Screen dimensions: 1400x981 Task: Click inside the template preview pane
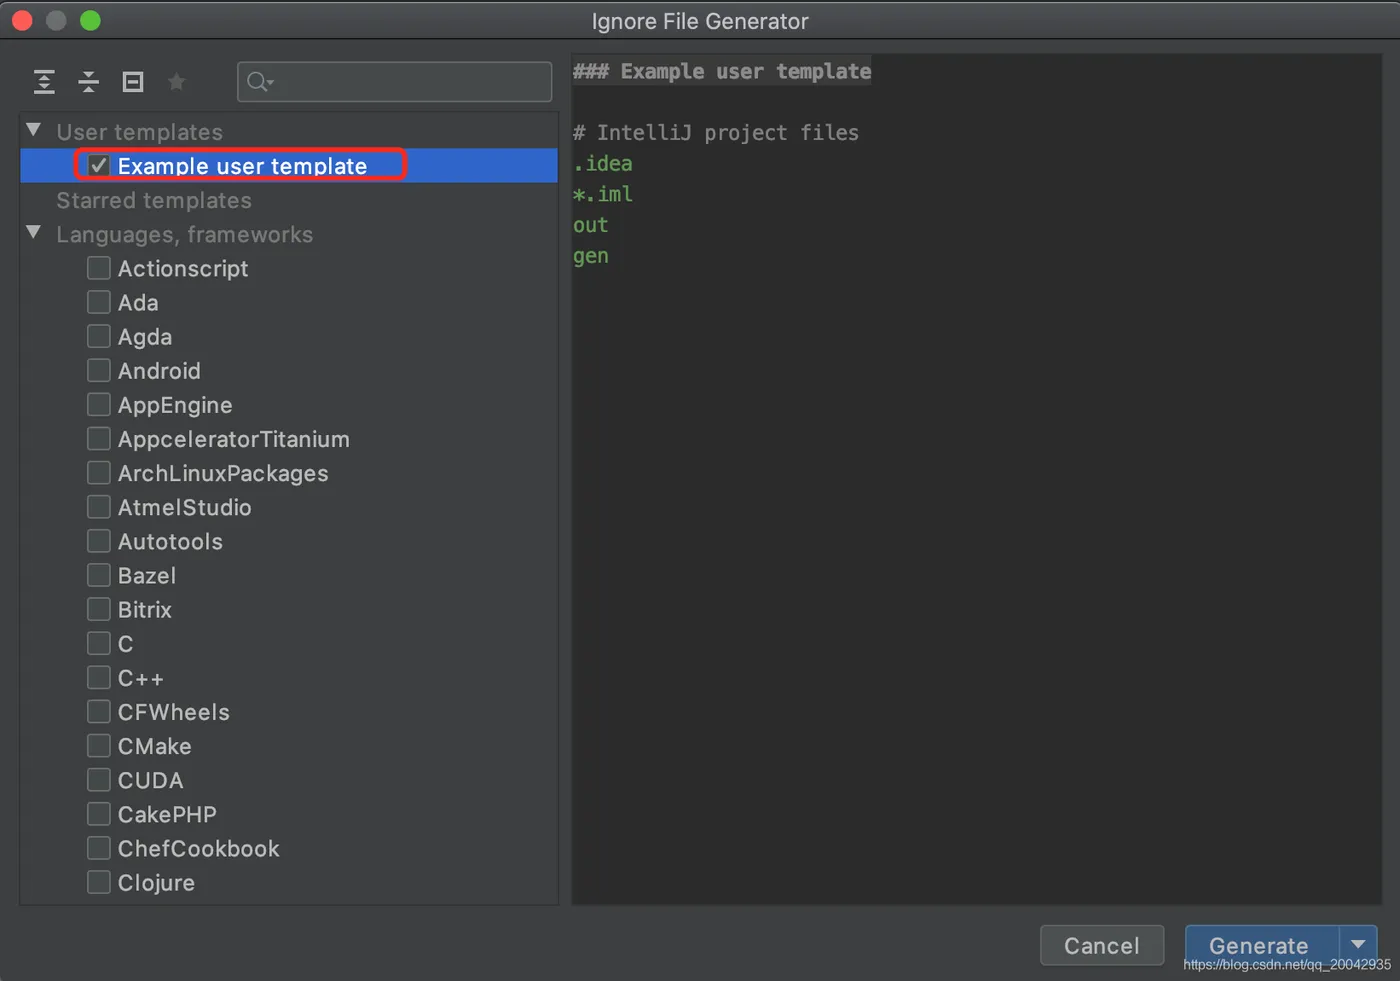point(976,550)
